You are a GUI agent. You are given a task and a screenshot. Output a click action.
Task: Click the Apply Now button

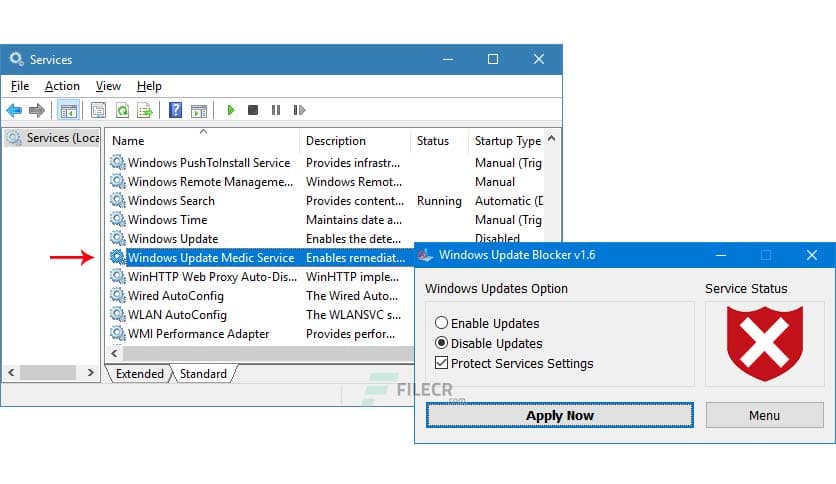[560, 415]
